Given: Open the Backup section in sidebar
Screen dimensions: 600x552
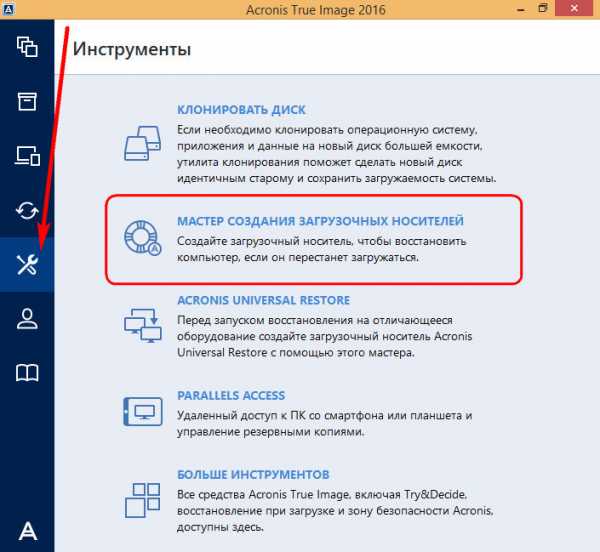Looking at the screenshot, I should (27, 47).
